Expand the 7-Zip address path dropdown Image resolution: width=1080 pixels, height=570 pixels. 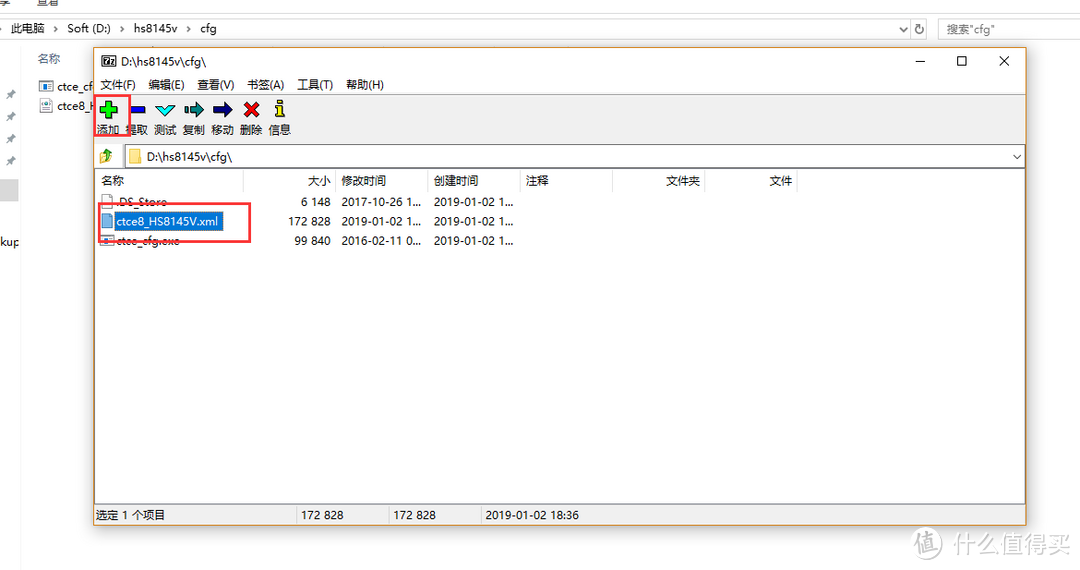1017,157
